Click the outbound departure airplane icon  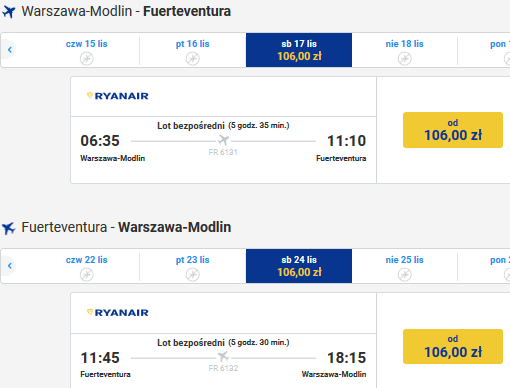tap(9, 12)
